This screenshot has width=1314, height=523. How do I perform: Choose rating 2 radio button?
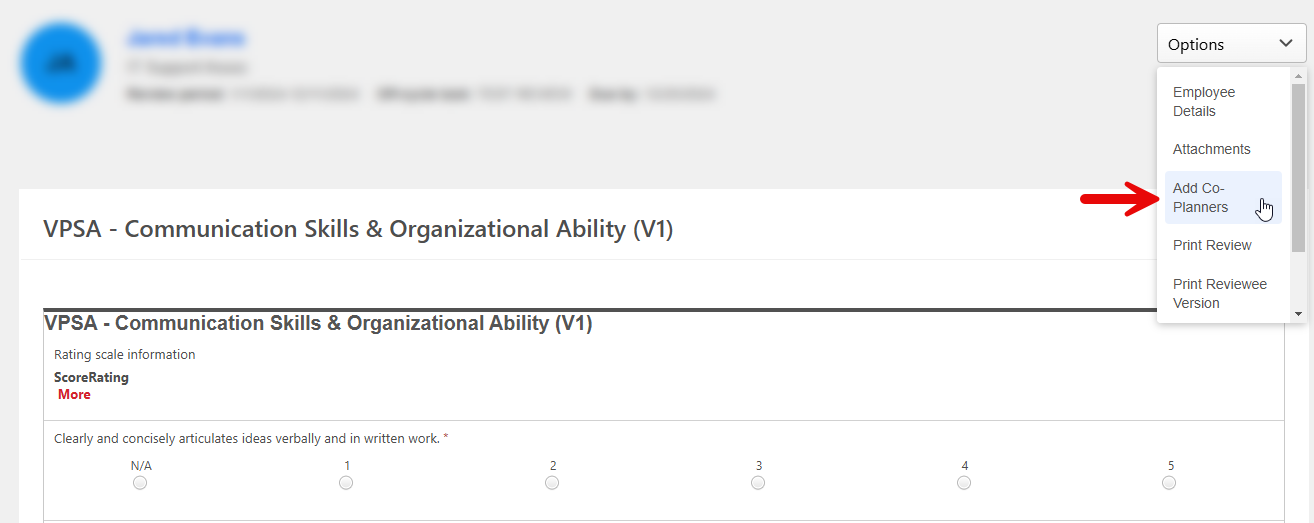click(552, 483)
